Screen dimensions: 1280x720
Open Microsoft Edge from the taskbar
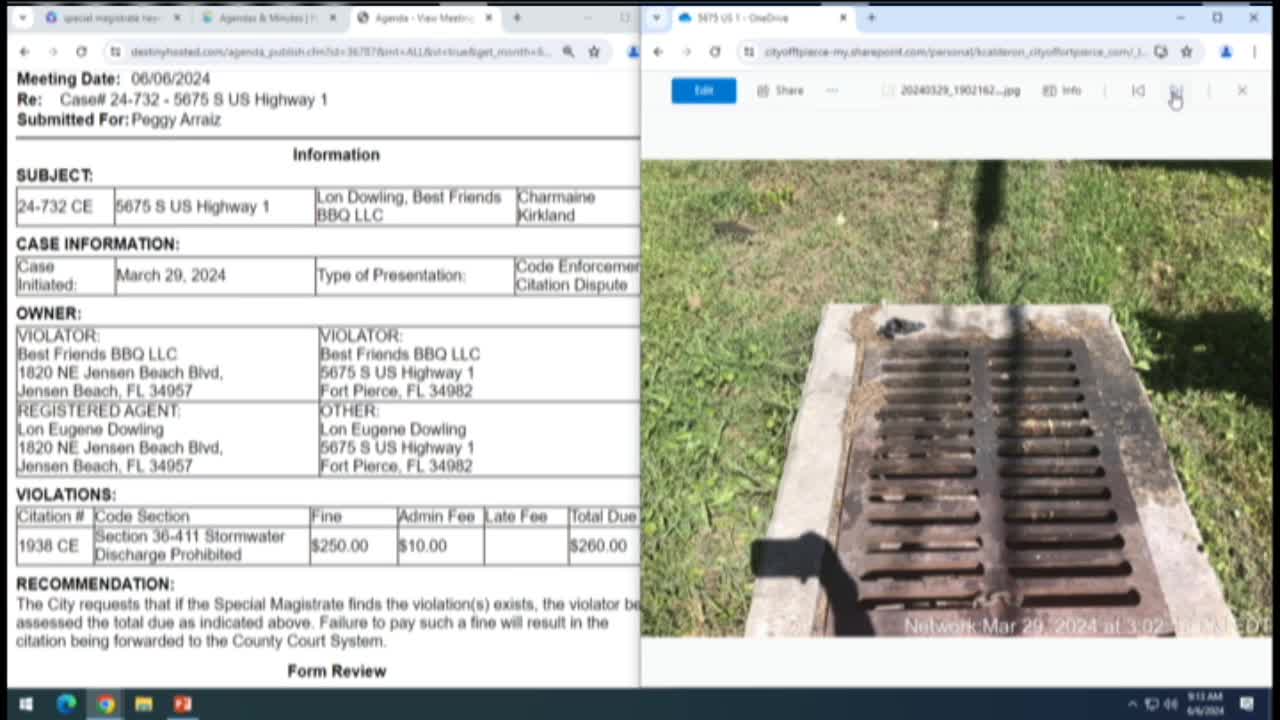coord(66,705)
